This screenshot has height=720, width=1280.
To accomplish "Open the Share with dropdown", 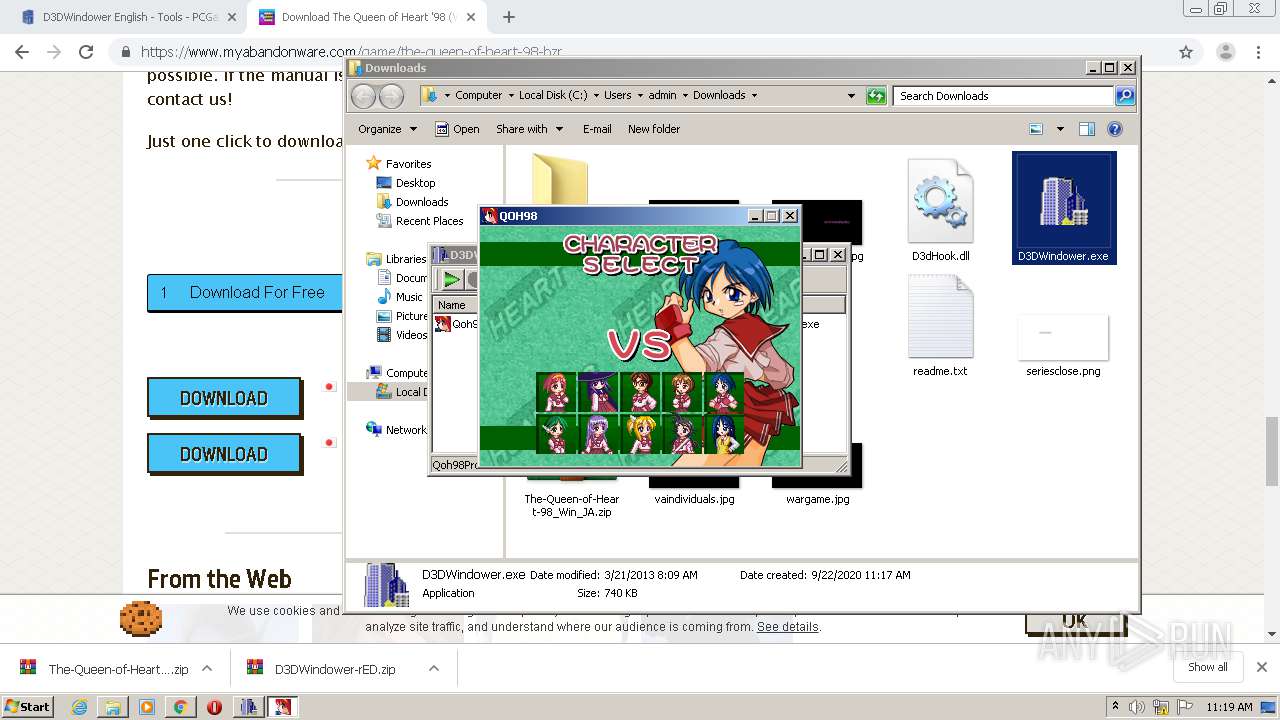I will pos(529,129).
